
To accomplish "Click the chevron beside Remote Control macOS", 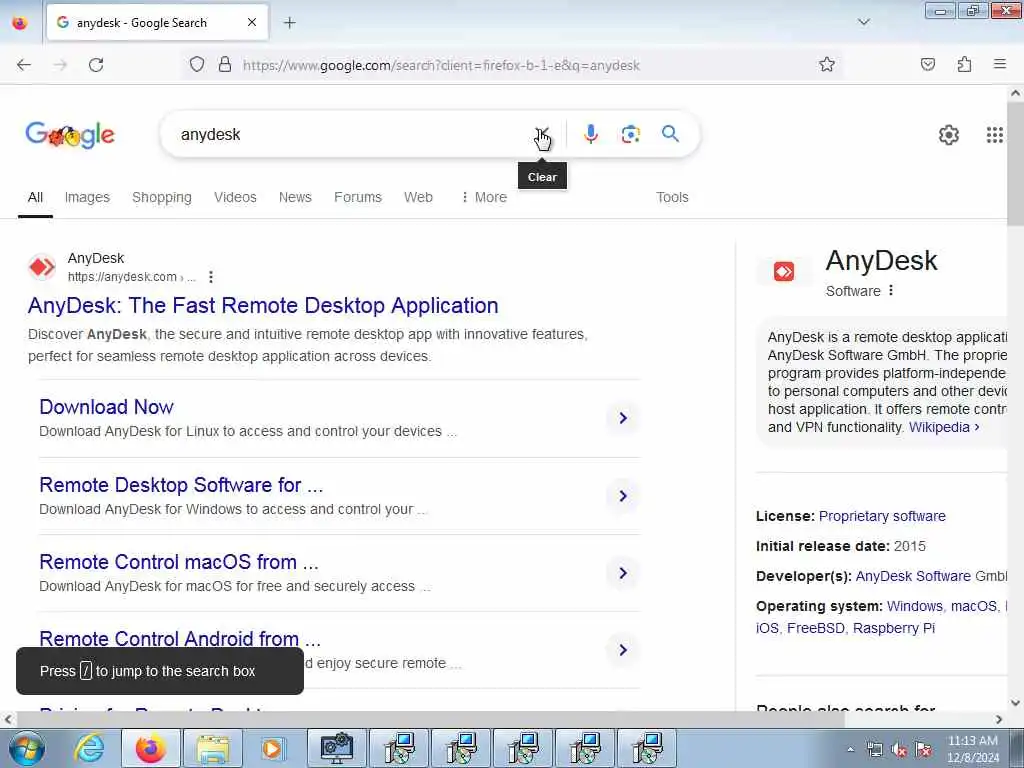I will (x=623, y=573).
